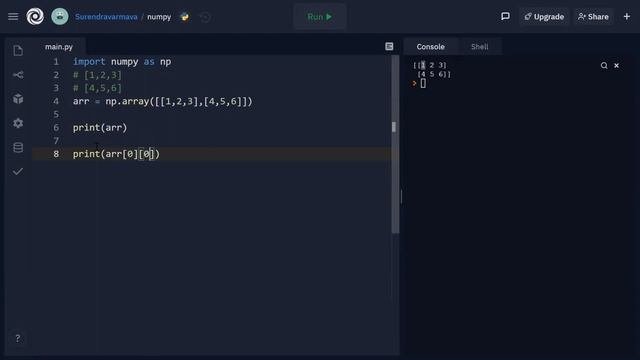Clear the console with X icon
640x360 pixels.
point(616,65)
